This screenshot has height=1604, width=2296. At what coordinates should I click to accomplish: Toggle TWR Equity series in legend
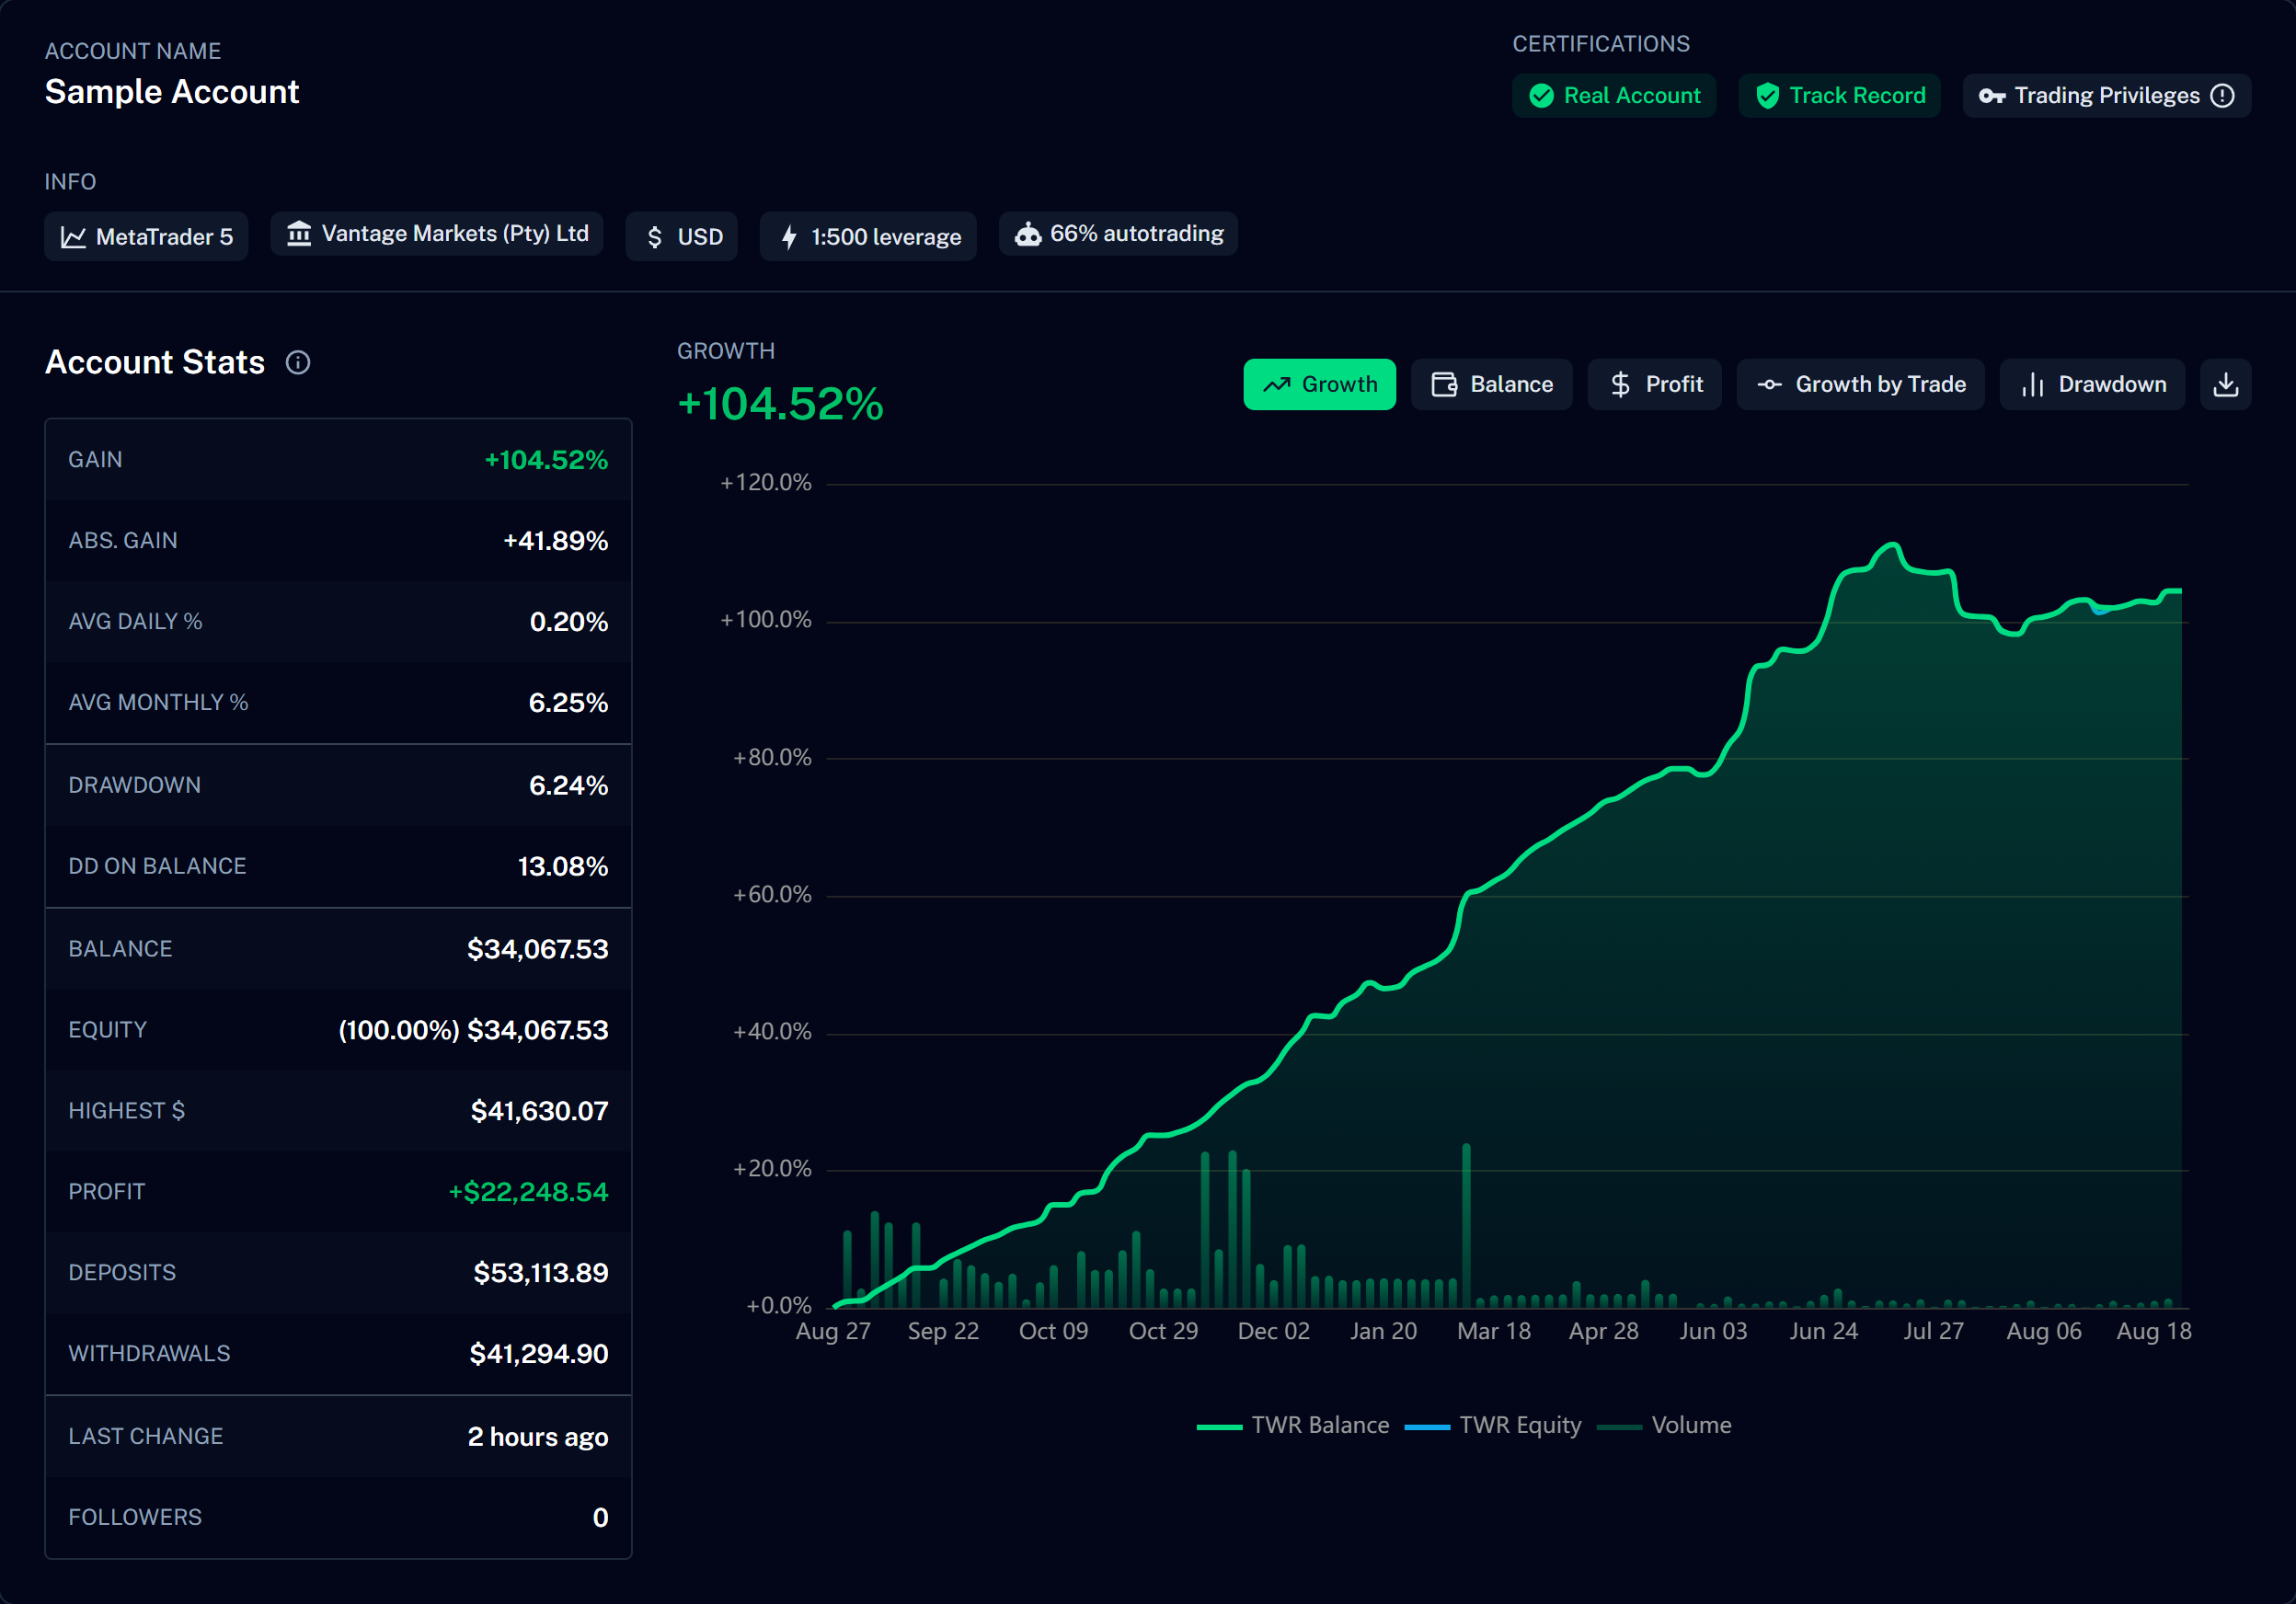pyautogui.click(x=1493, y=1425)
